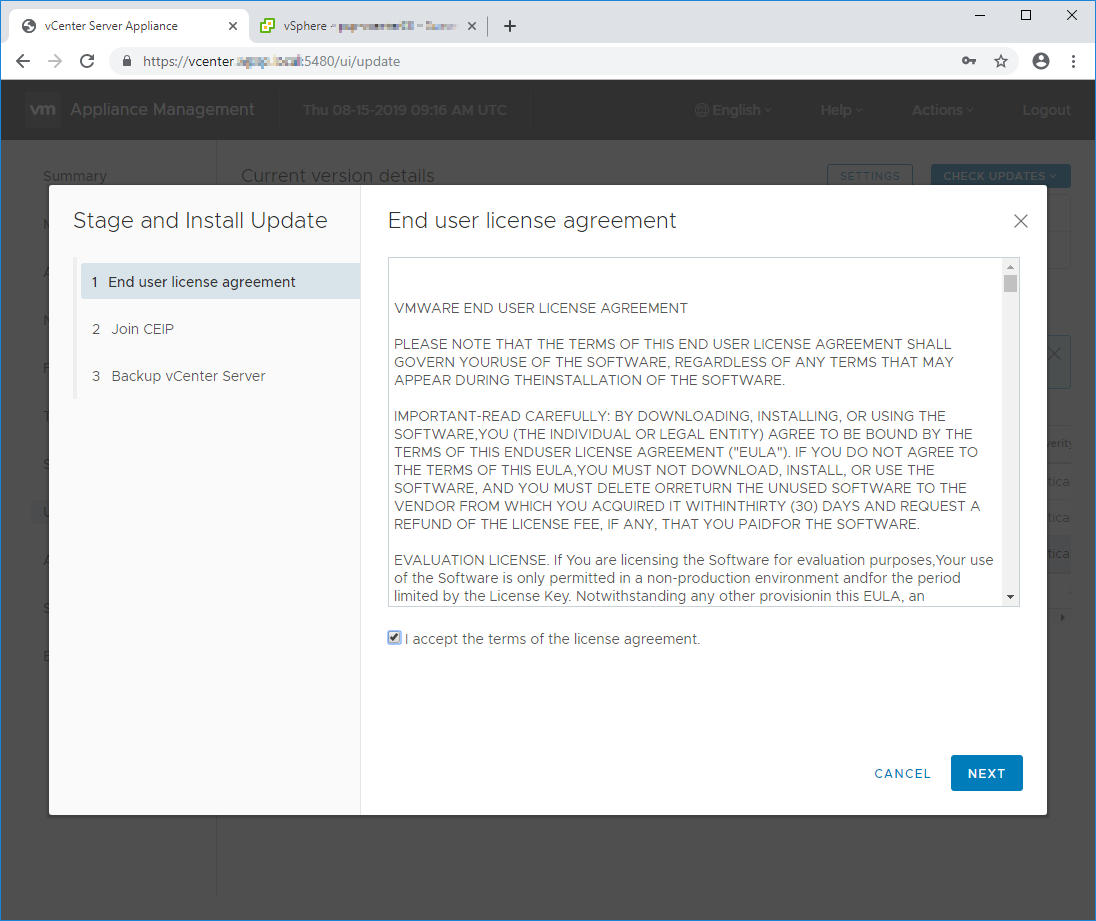The width and height of the screenshot is (1096, 921).
Task: Bookmark this page with the star icon
Action: 1001,61
